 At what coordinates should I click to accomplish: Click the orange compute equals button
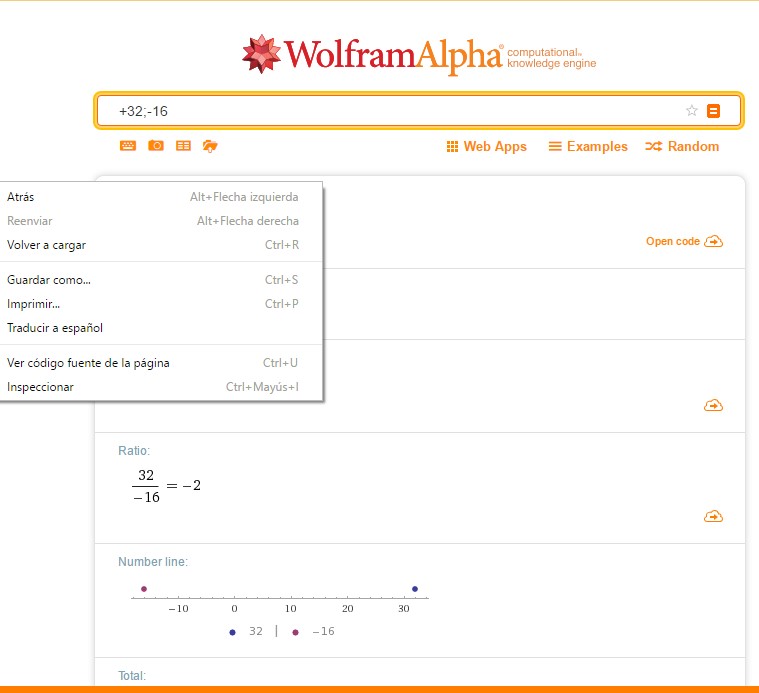[713, 111]
